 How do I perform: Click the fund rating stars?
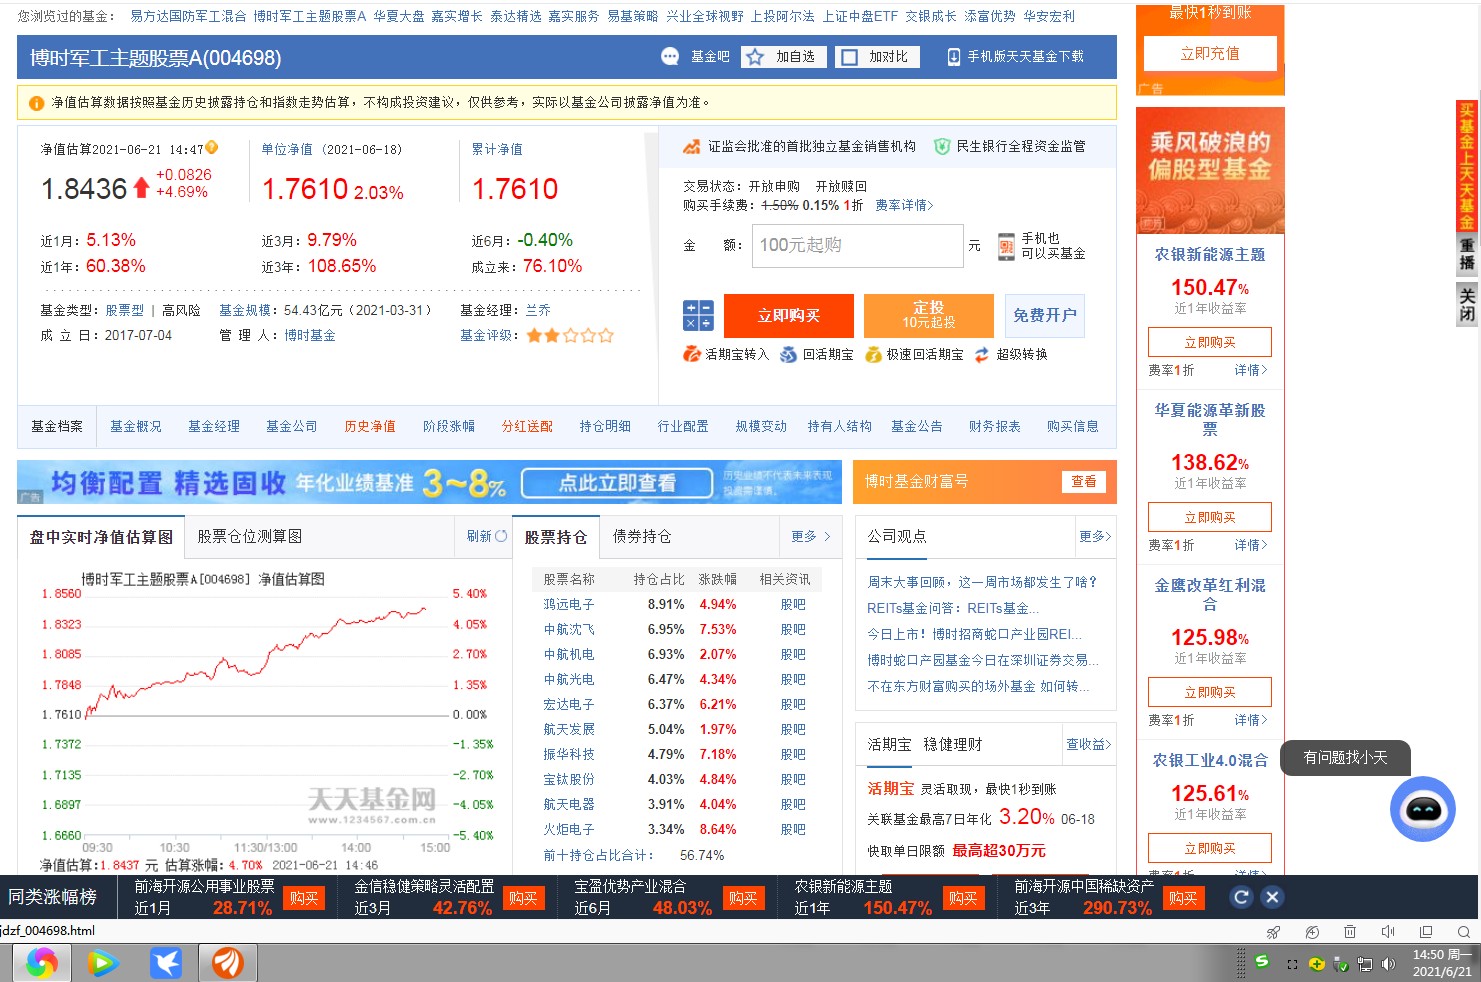tap(570, 336)
